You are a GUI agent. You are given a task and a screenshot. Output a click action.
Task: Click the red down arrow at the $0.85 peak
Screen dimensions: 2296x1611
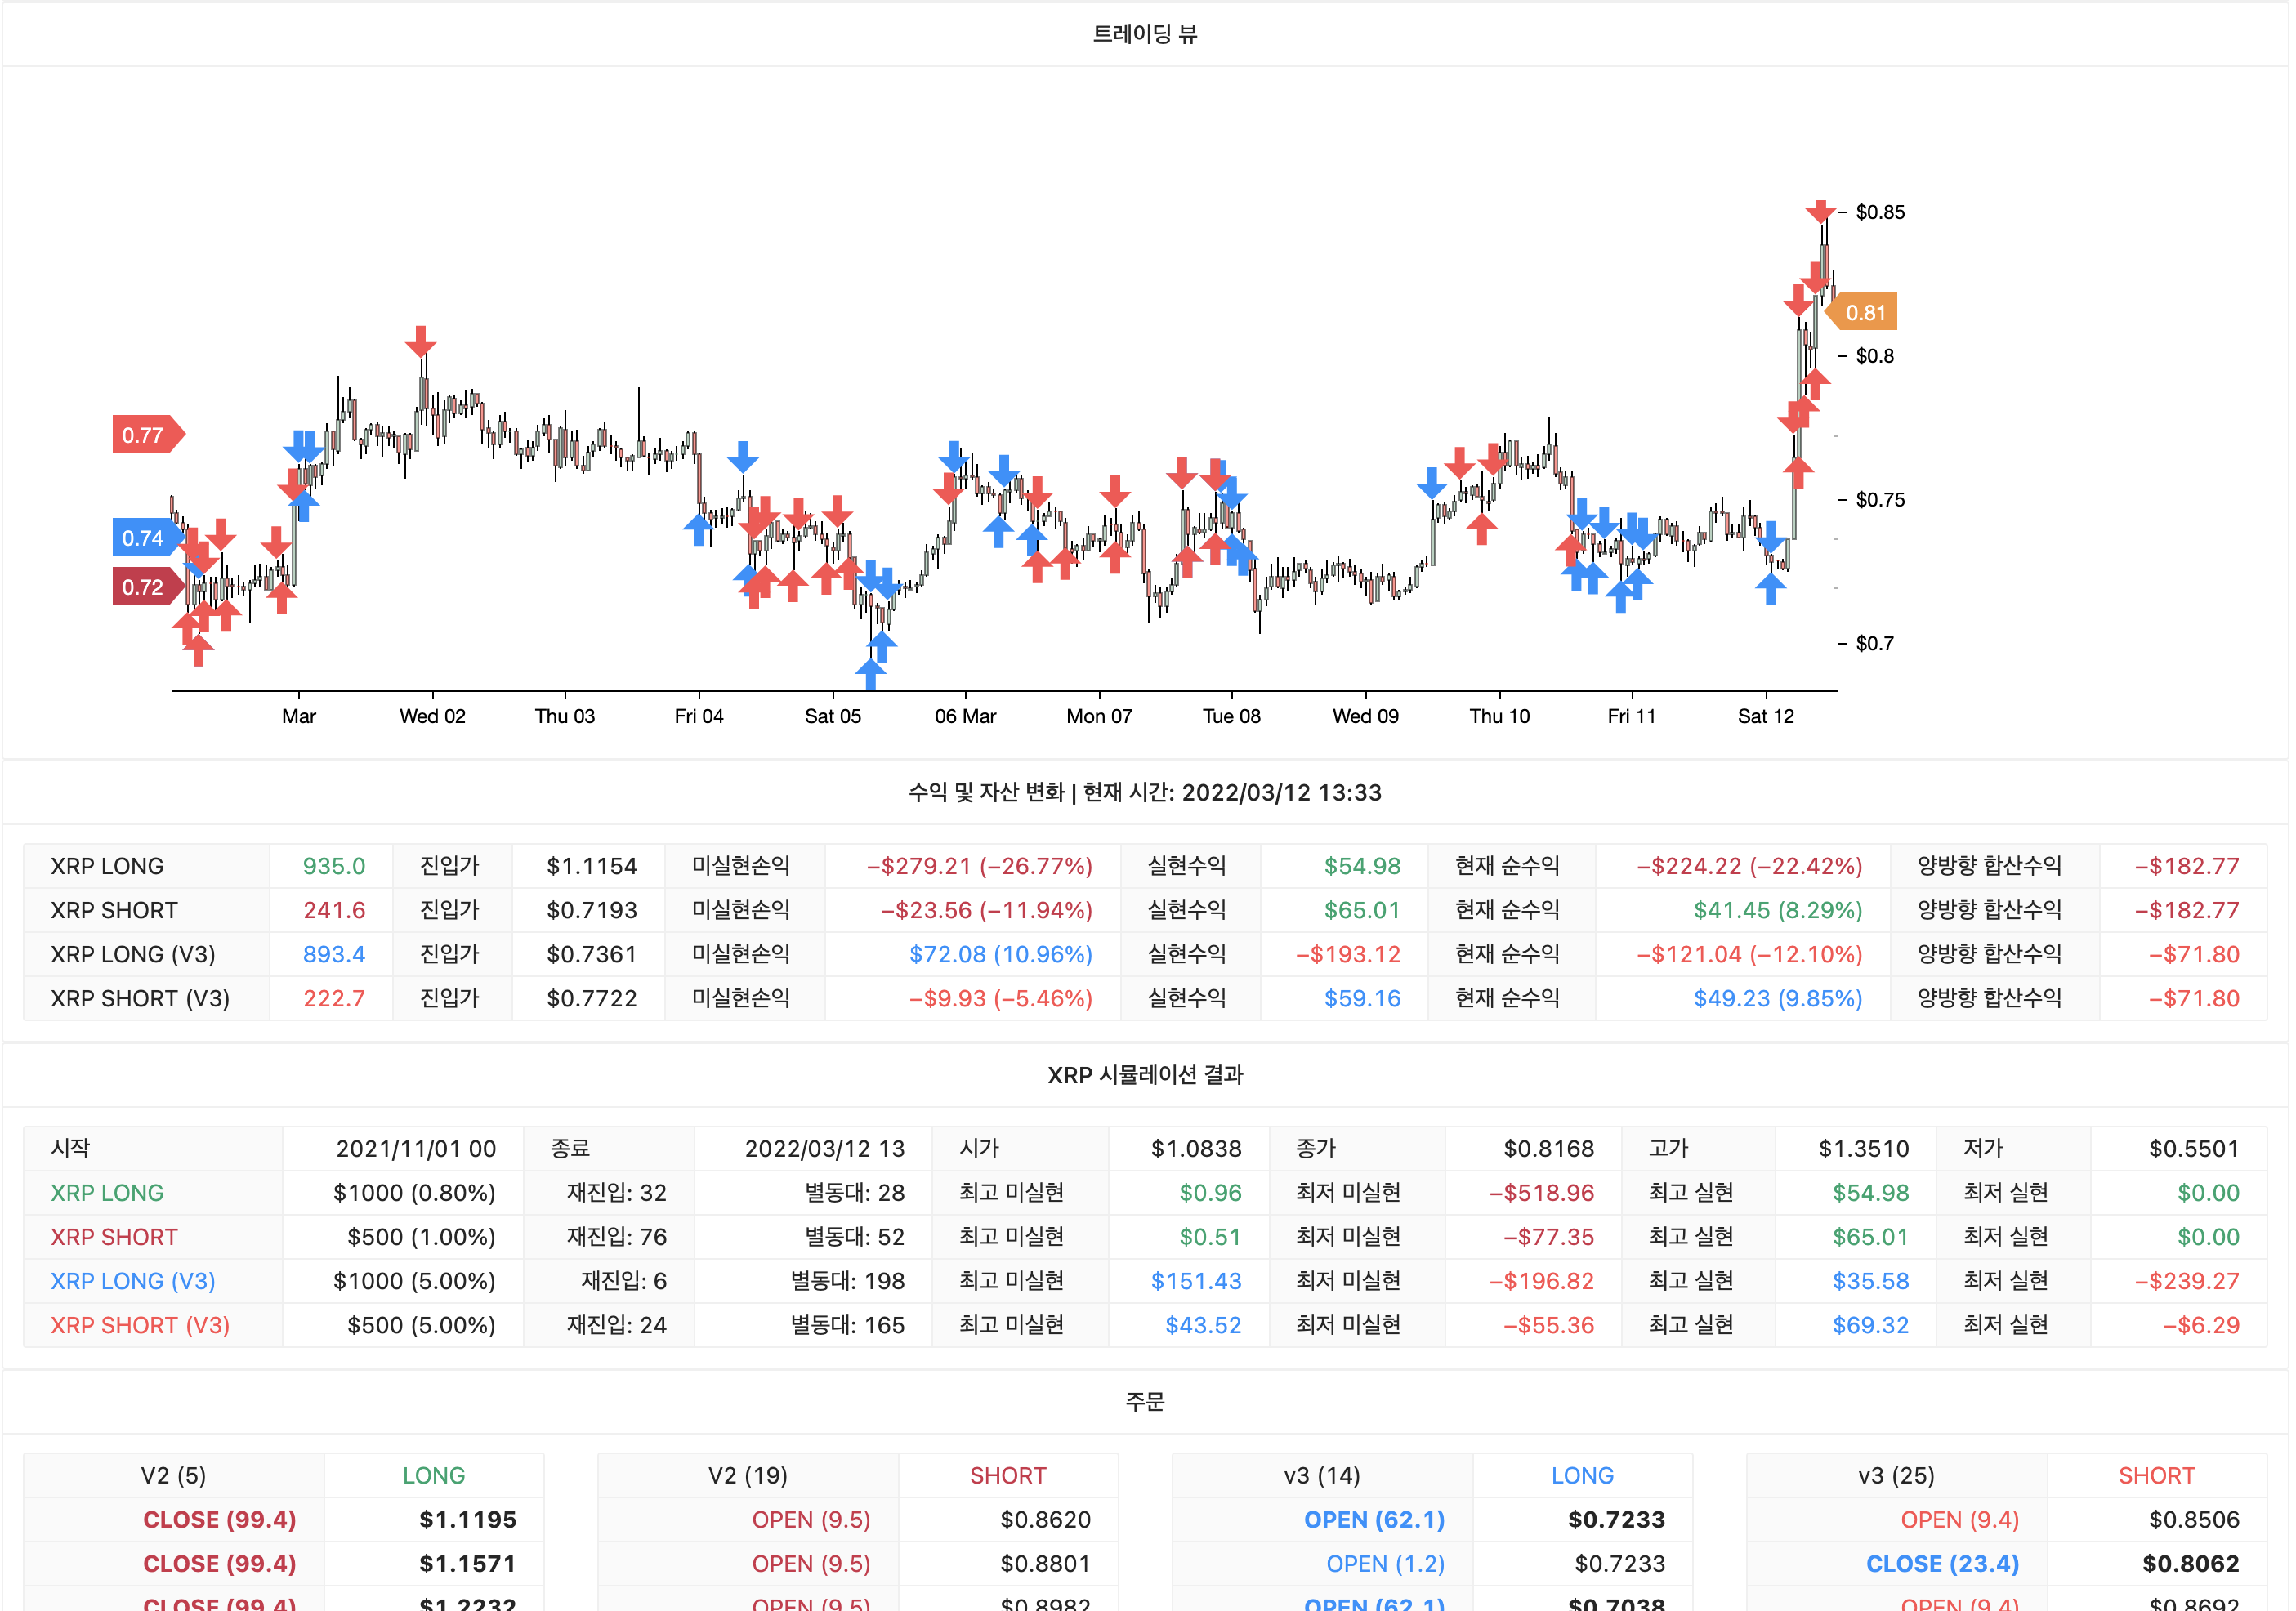1820,209
